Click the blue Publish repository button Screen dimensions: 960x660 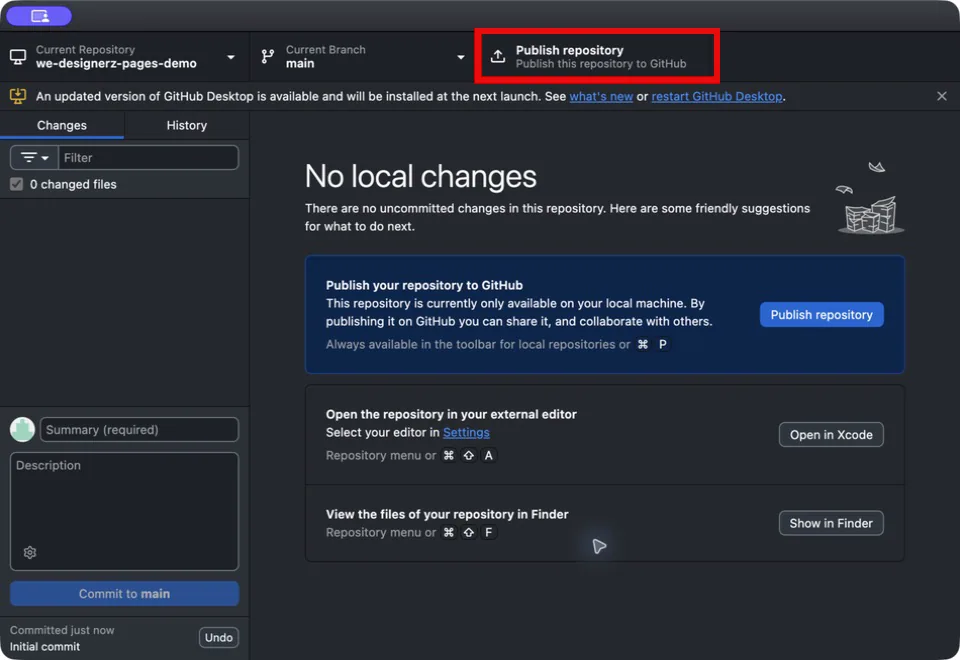pyautogui.click(x=821, y=315)
